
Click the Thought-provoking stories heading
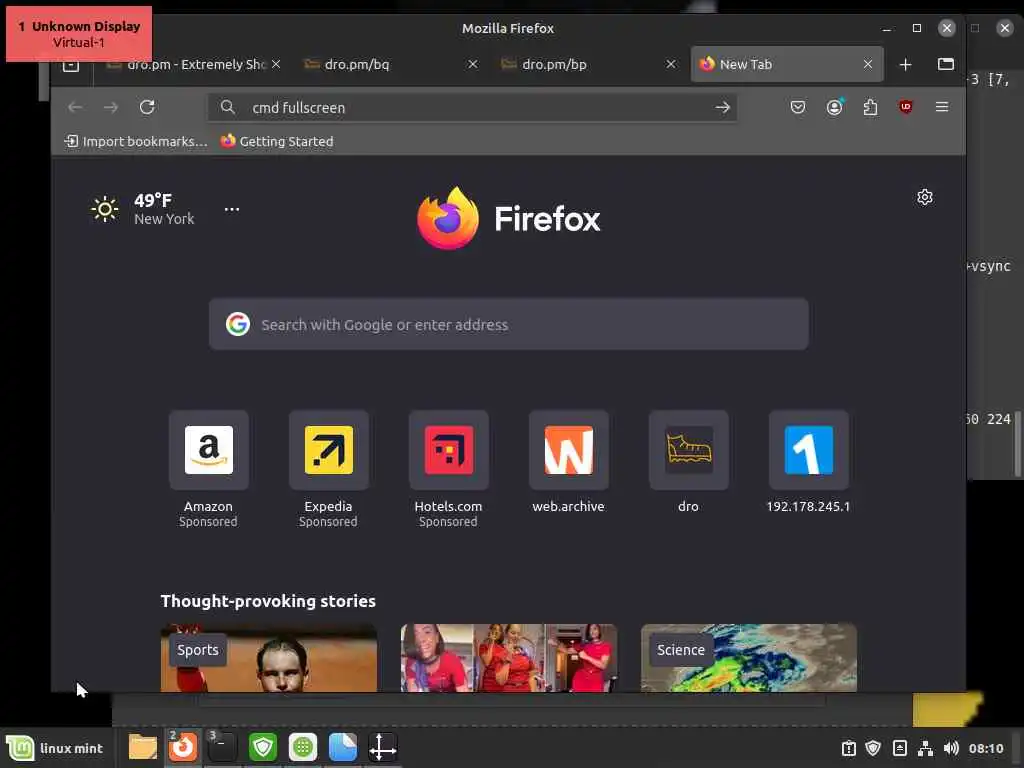268,601
